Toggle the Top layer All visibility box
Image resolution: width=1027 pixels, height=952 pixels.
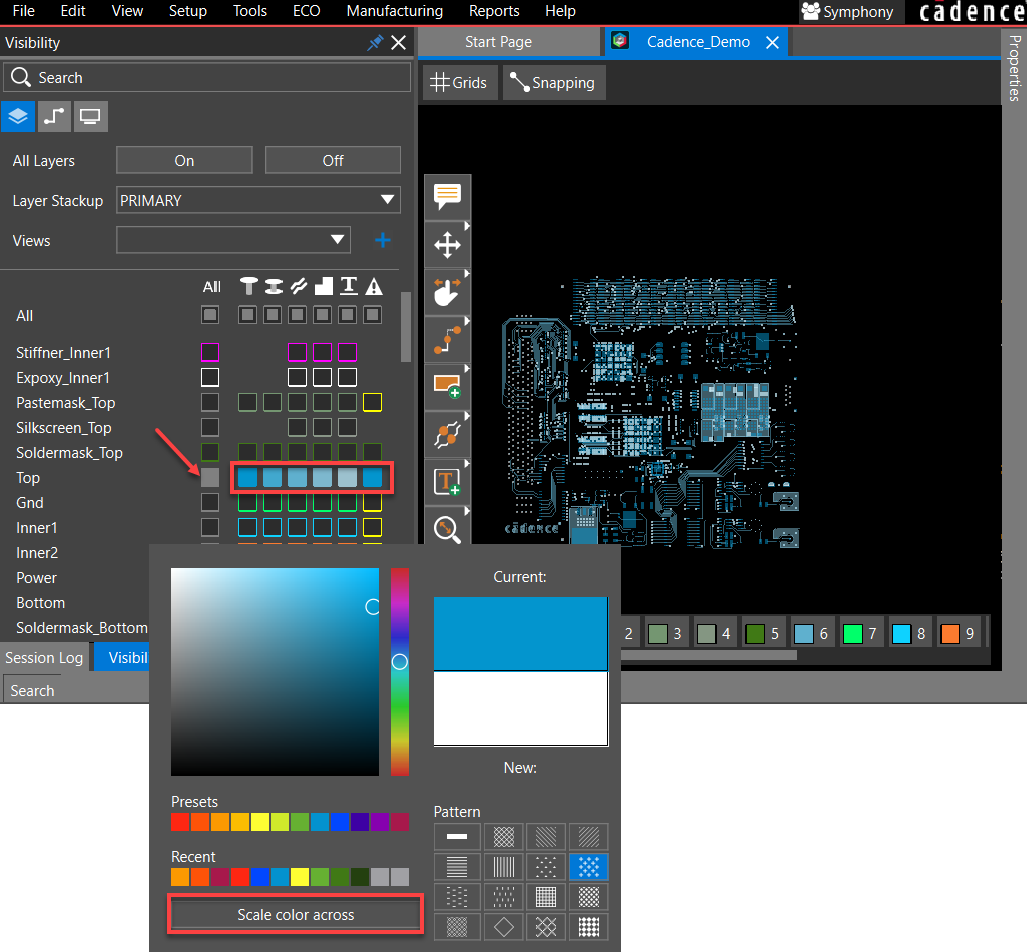click(x=210, y=478)
